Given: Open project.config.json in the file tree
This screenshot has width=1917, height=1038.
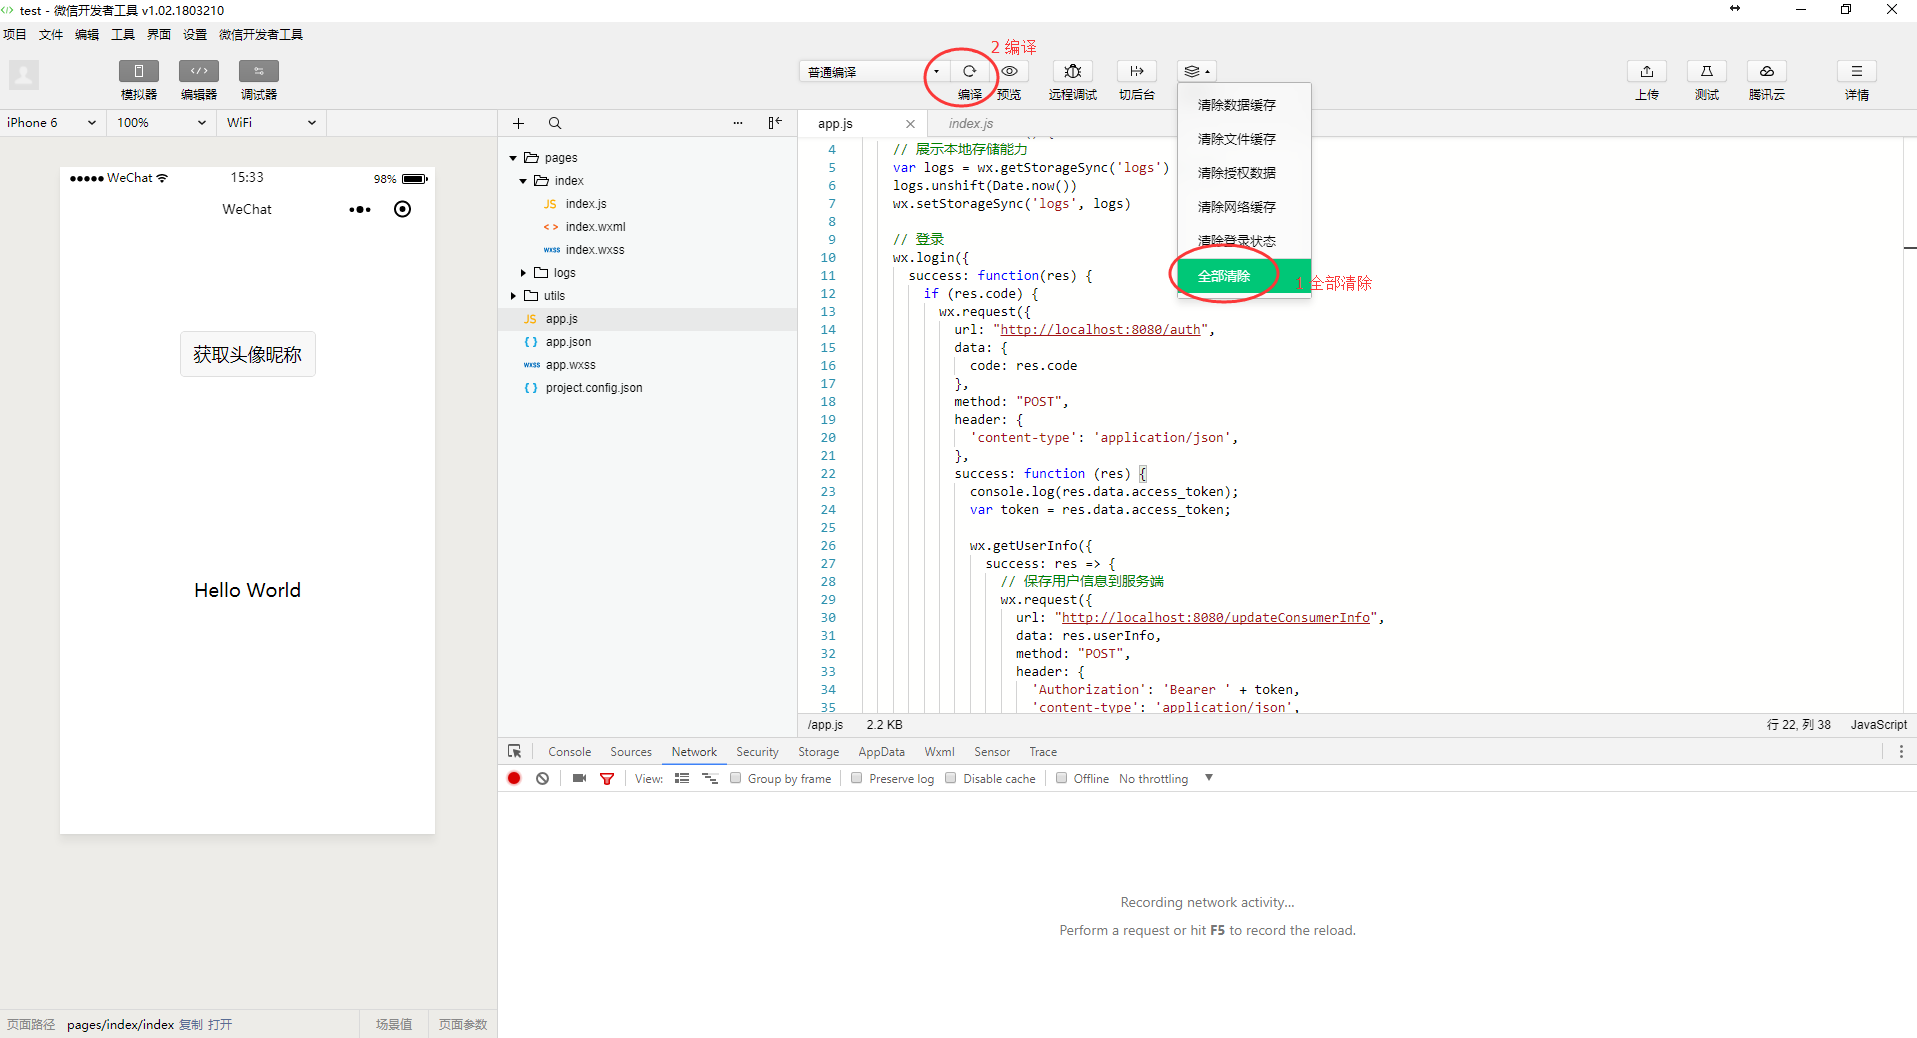Looking at the screenshot, I should [x=594, y=388].
